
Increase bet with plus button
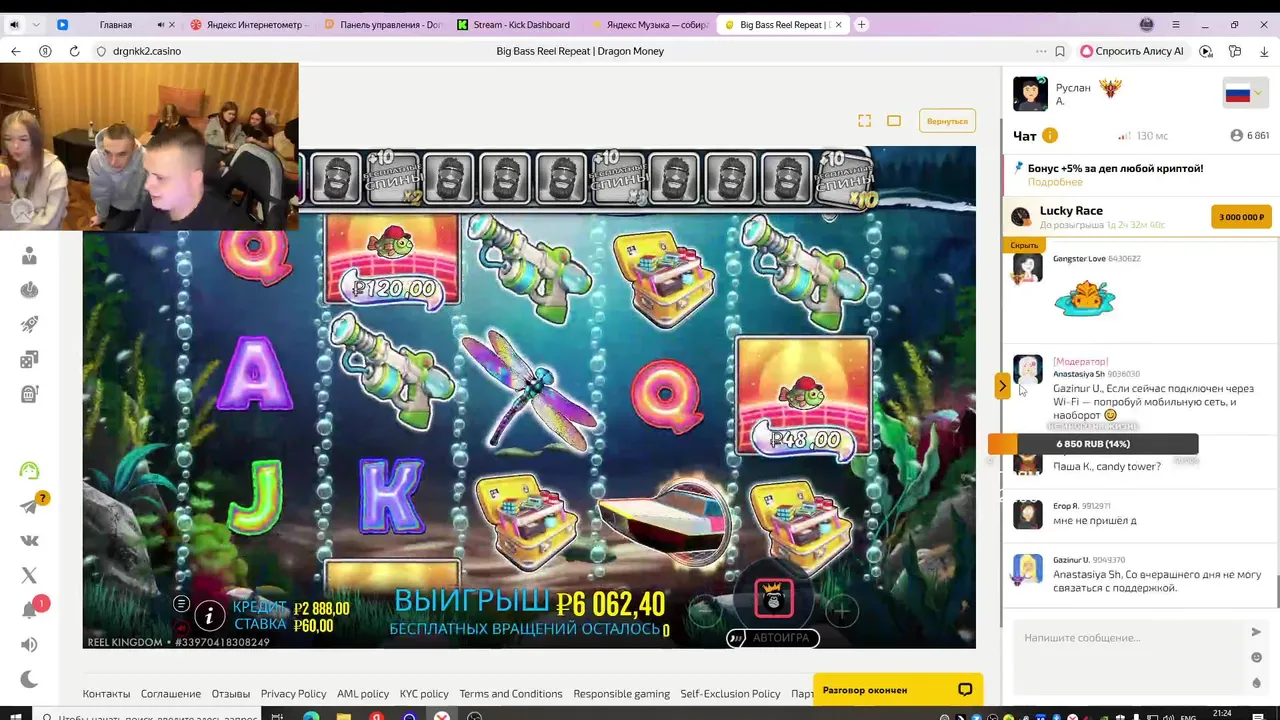point(841,610)
